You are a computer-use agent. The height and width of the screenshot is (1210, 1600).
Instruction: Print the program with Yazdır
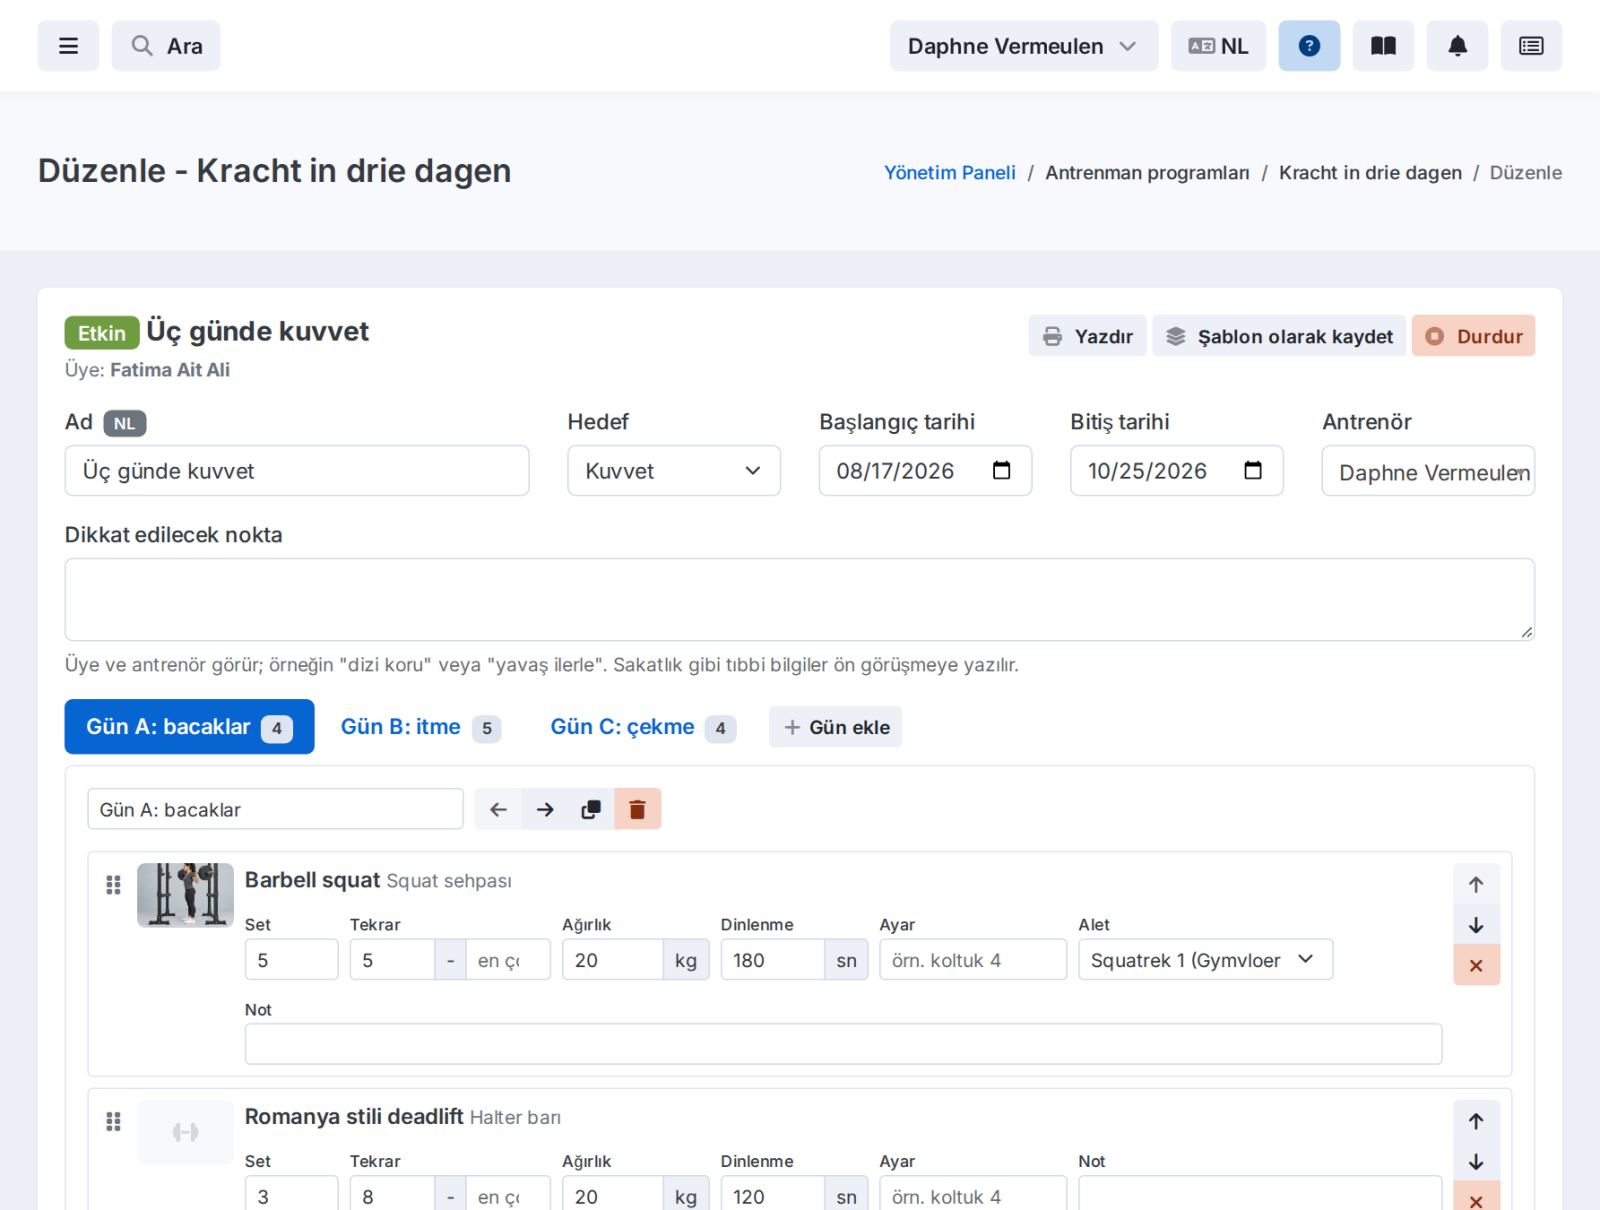click(x=1087, y=336)
